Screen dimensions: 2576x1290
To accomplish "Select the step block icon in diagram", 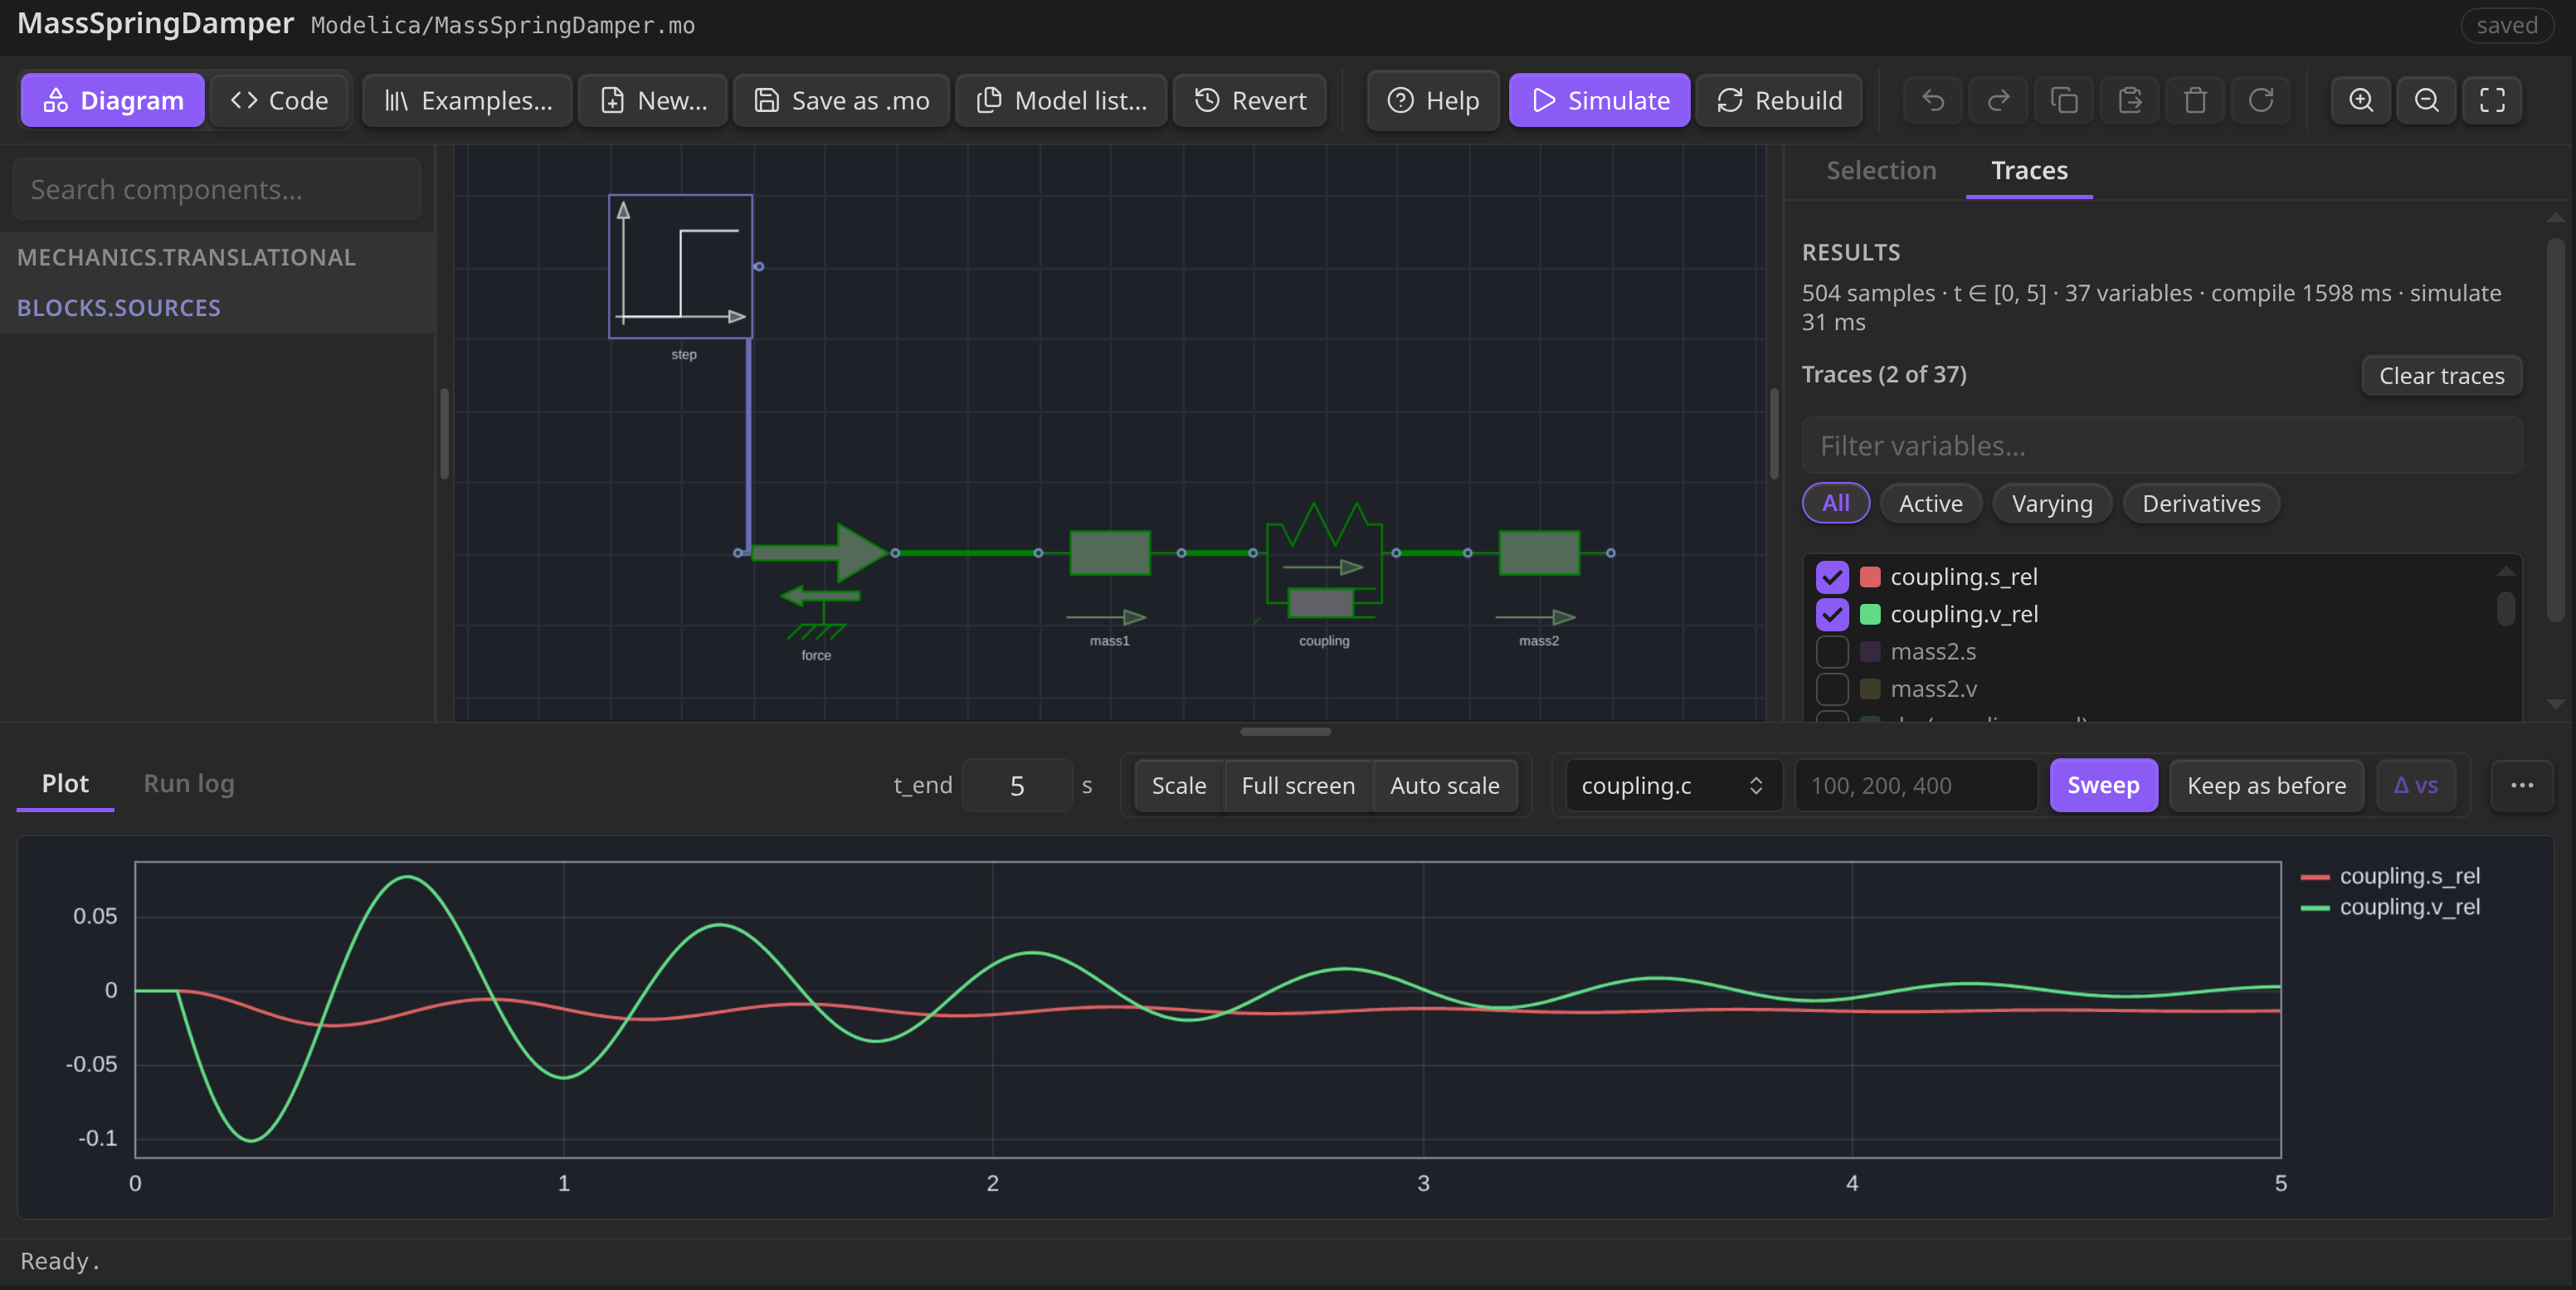I will pos(681,266).
